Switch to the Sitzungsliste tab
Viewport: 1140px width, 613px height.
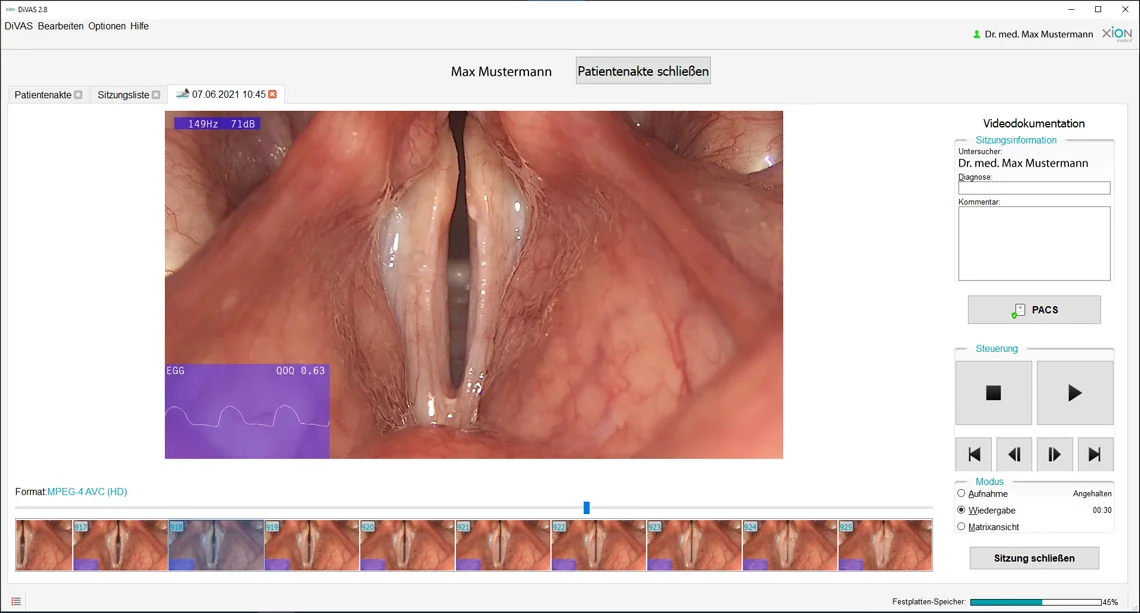point(124,95)
